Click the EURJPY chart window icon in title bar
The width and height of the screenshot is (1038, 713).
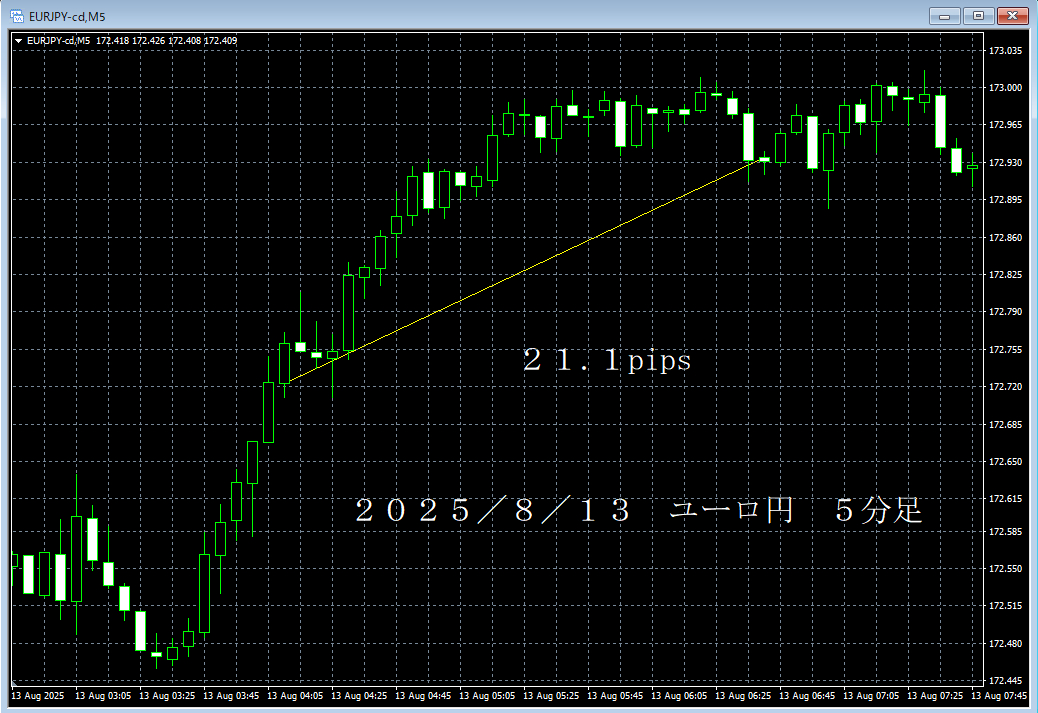point(17,17)
